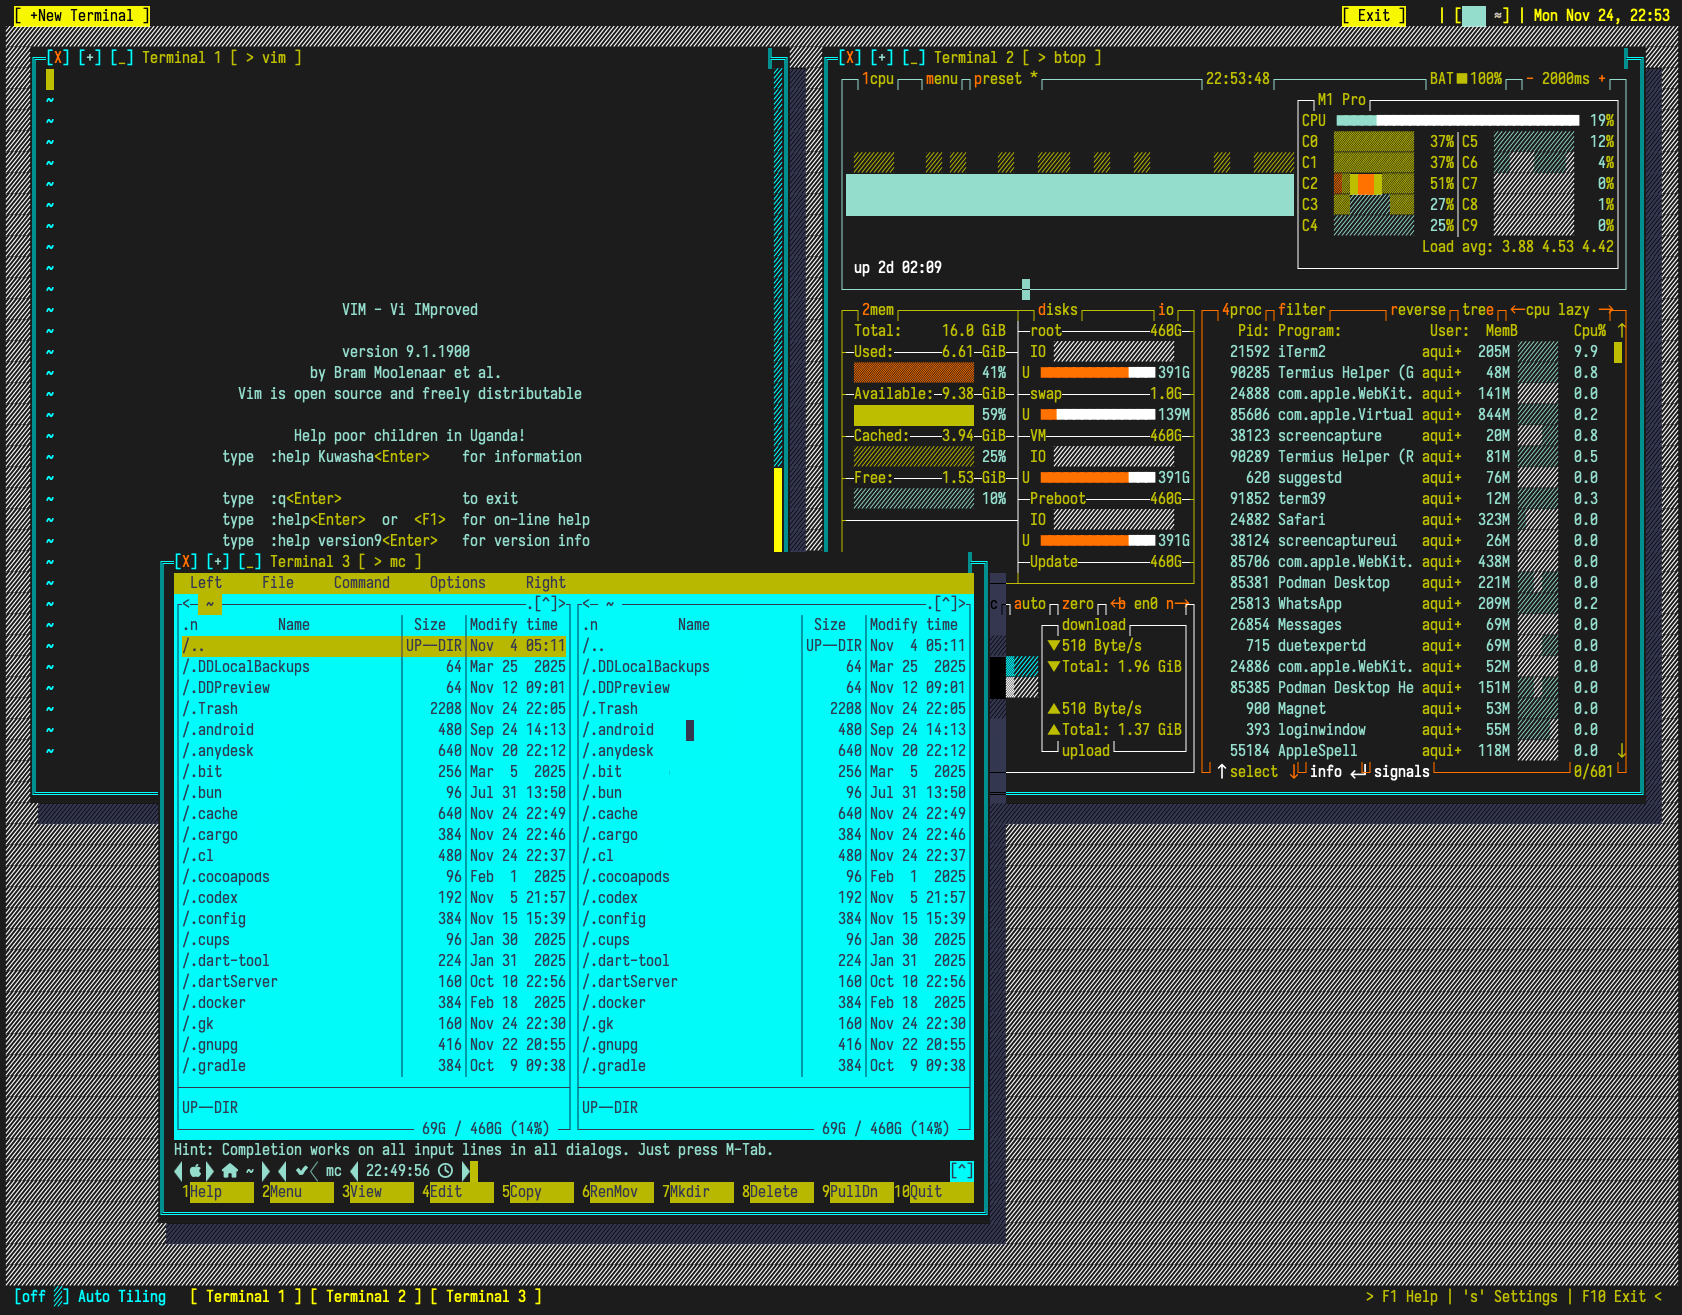Click the Modify time header in left panel
1682x1315 pixels.
pyautogui.click(x=514, y=625)
